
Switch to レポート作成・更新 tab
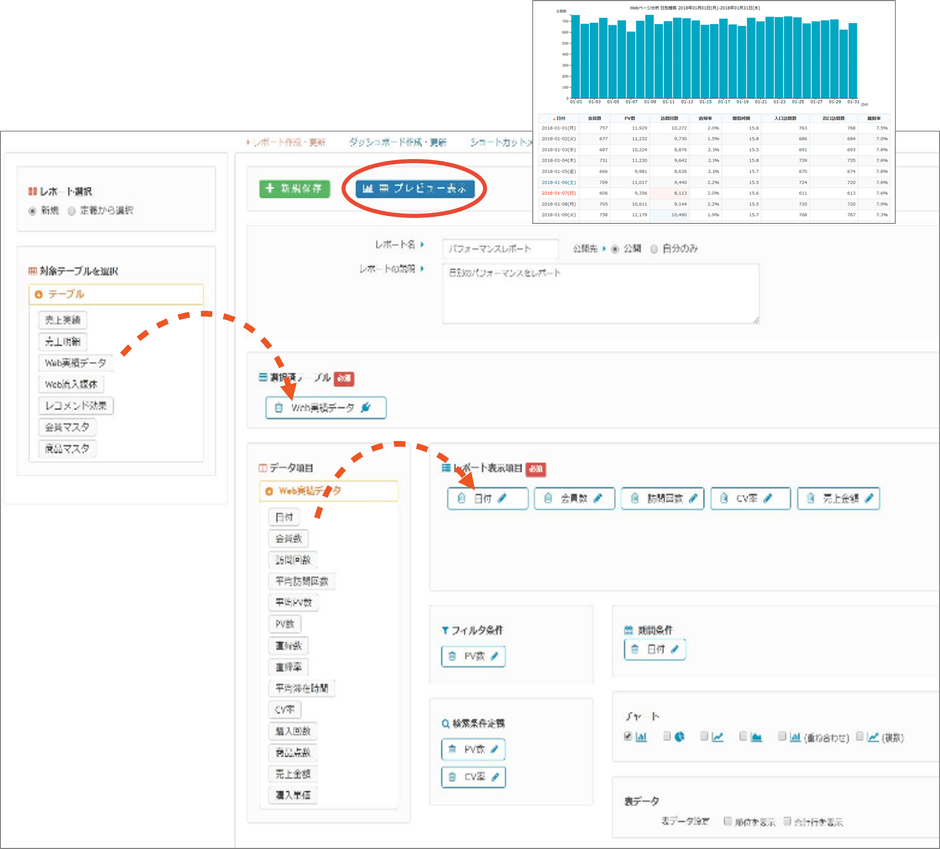tap(287, 143)
